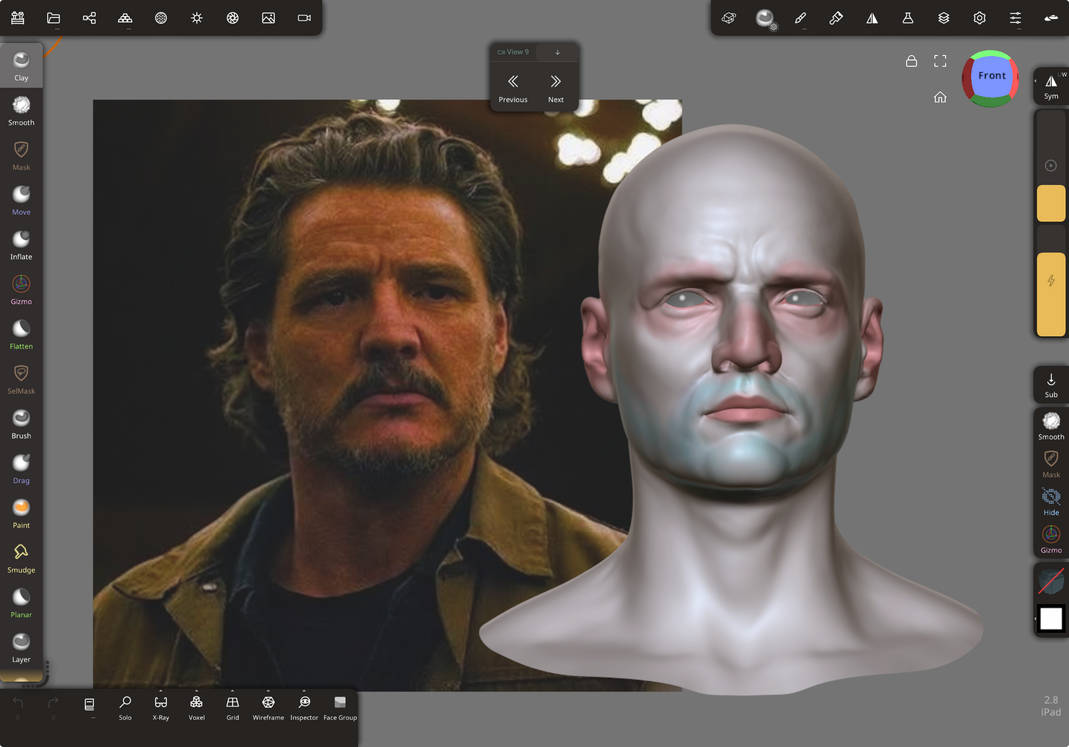Open the tool brush sphere settings

tap(765, 18)
